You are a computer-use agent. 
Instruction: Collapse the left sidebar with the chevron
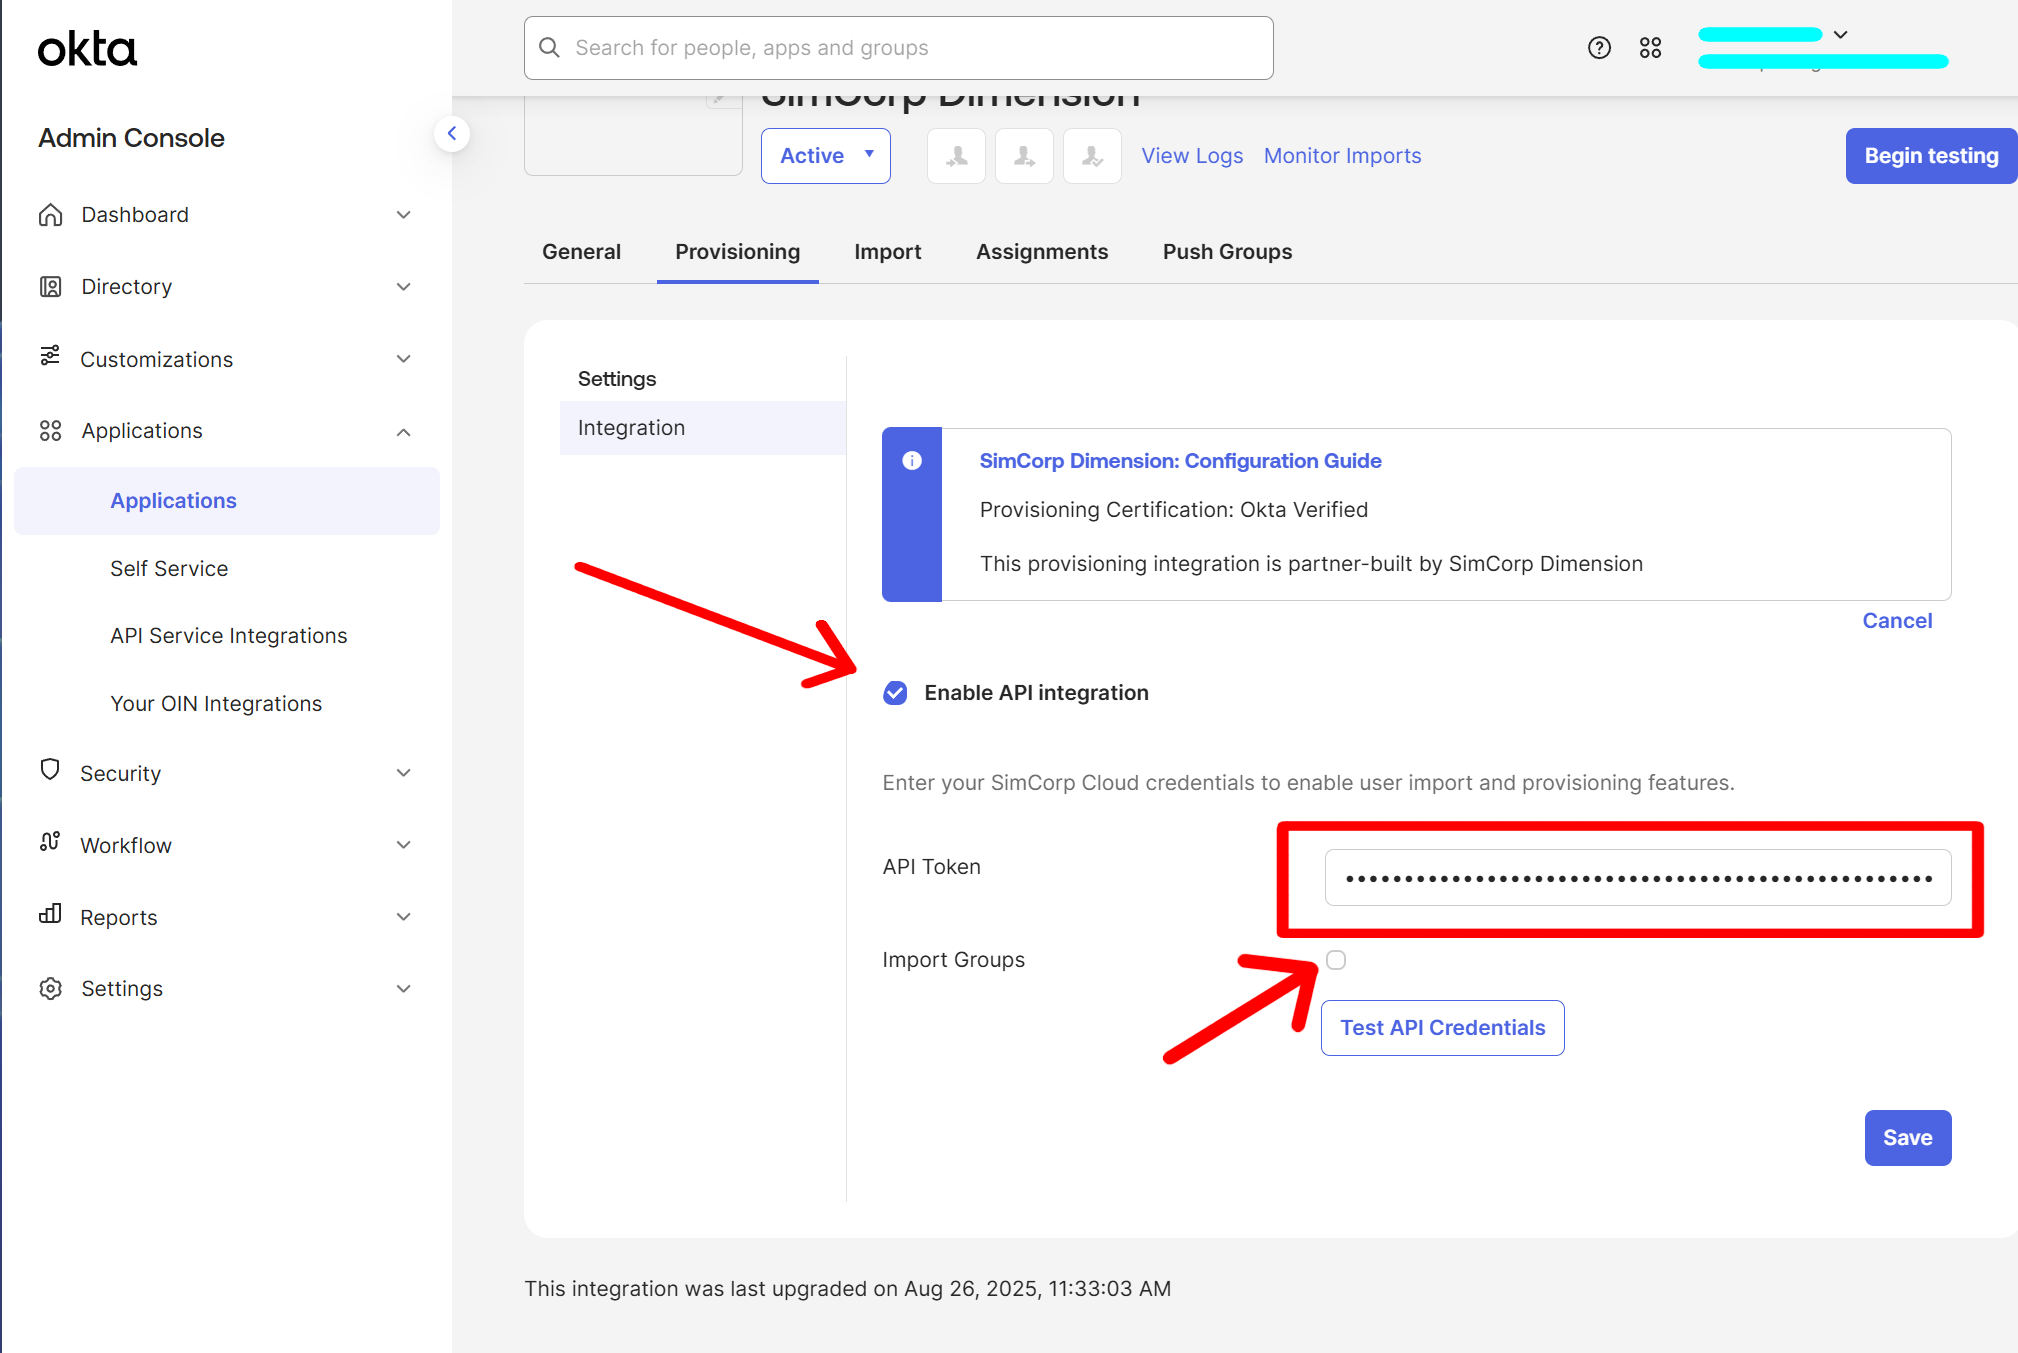click(x=453, y=133)
